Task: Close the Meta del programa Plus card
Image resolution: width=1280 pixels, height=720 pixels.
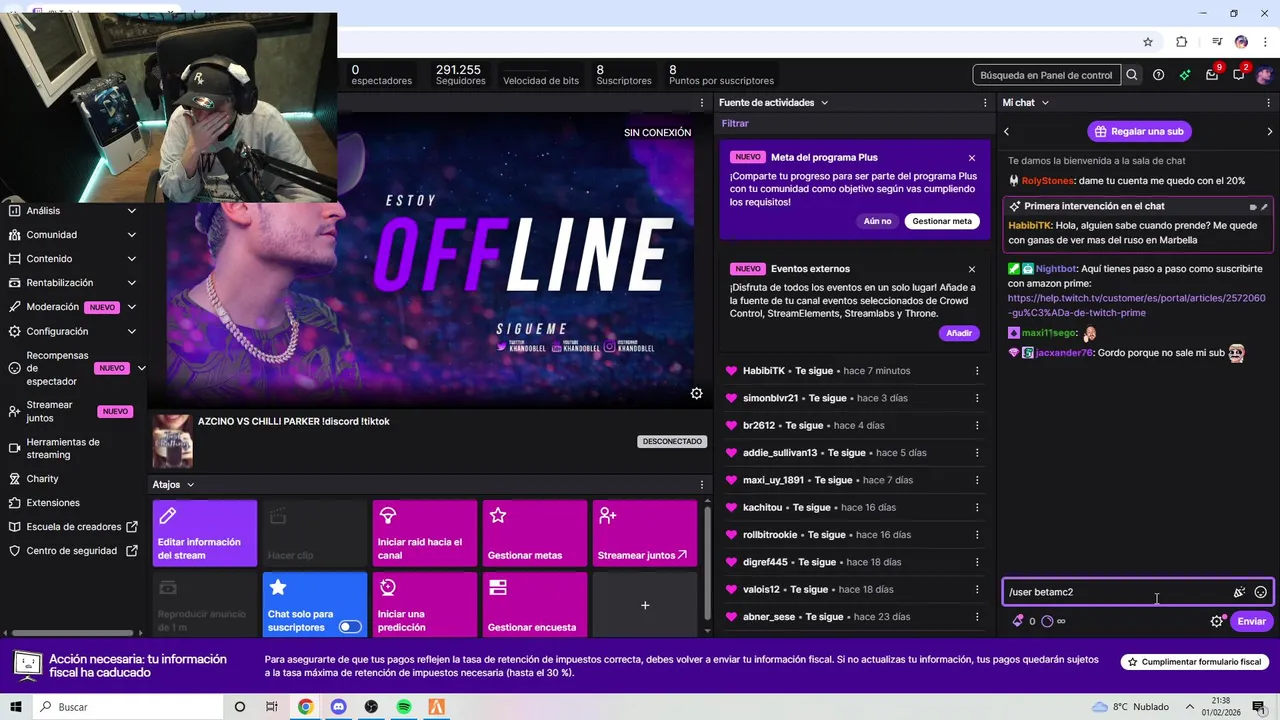Action: point(971,157)
